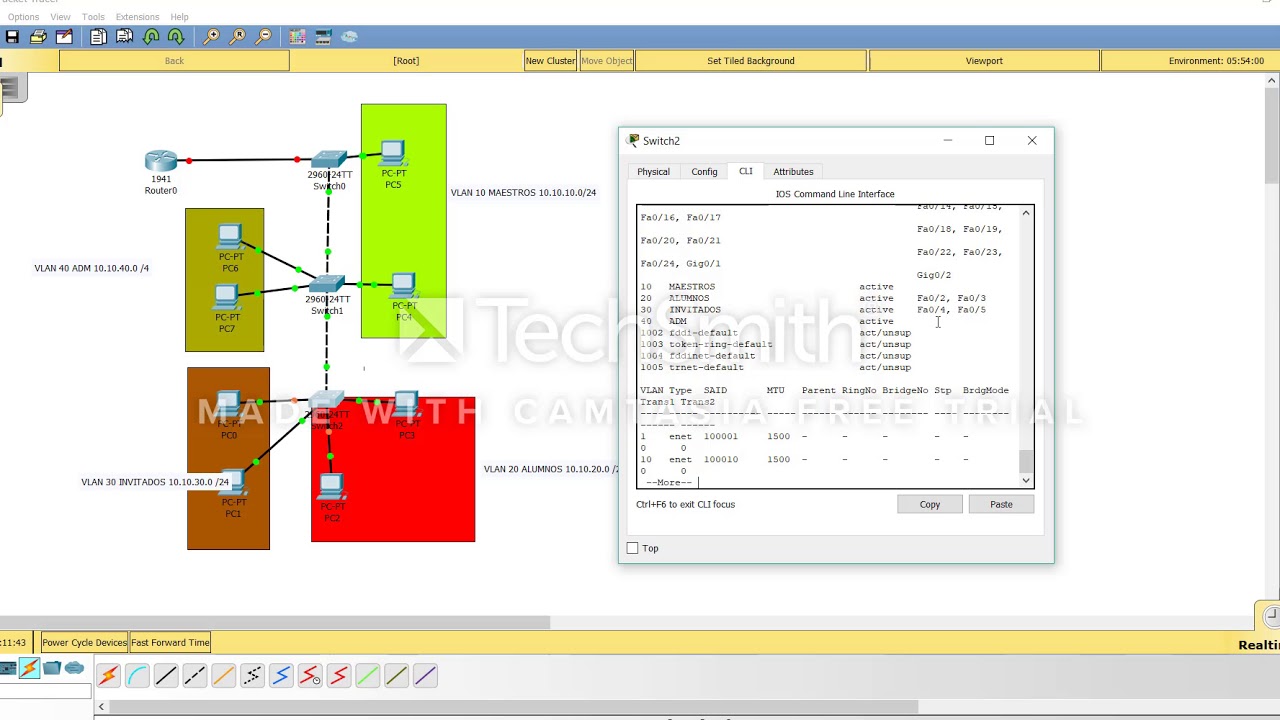Click the Print toolbar icon

coord(38,37)
